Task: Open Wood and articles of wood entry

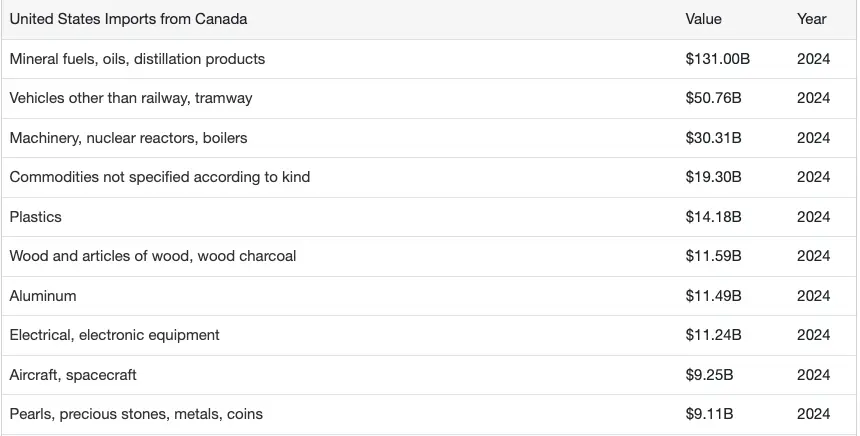Action: tap(153, 256)
